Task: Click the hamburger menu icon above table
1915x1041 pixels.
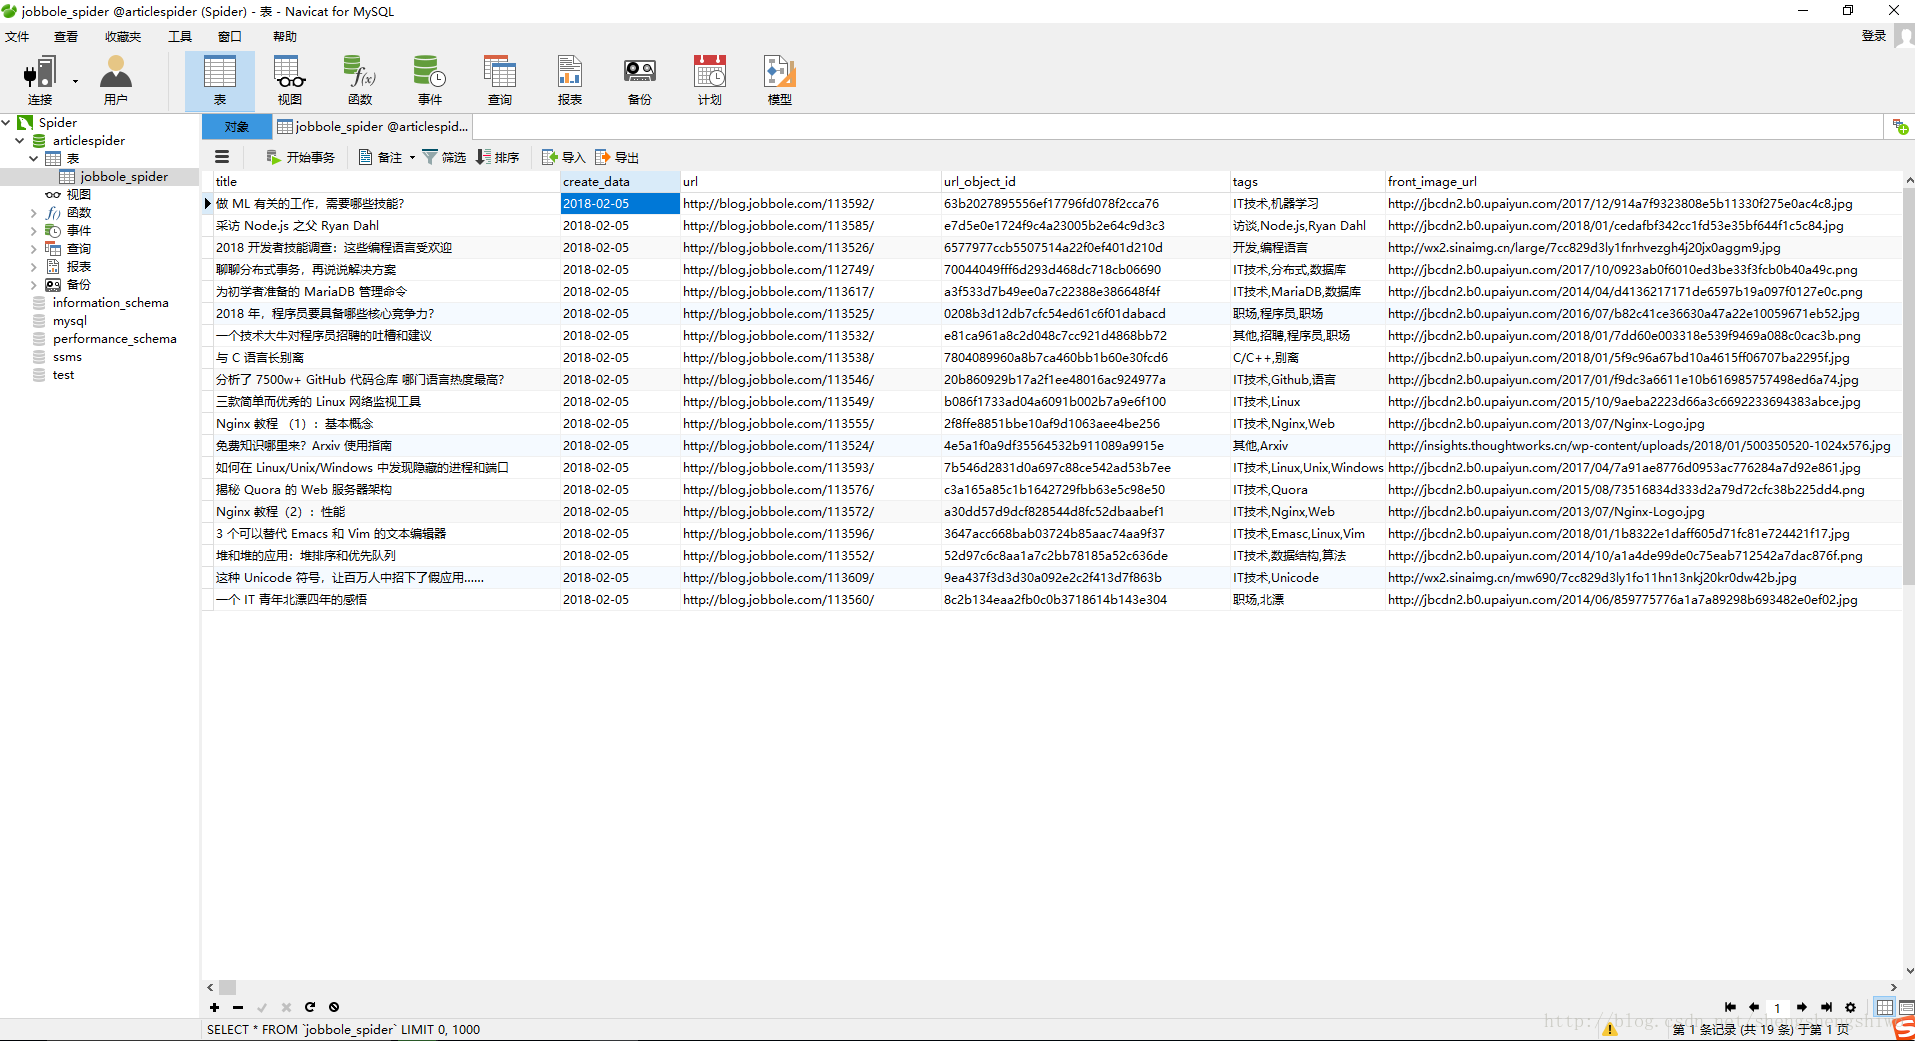Action: pos(222,157)
